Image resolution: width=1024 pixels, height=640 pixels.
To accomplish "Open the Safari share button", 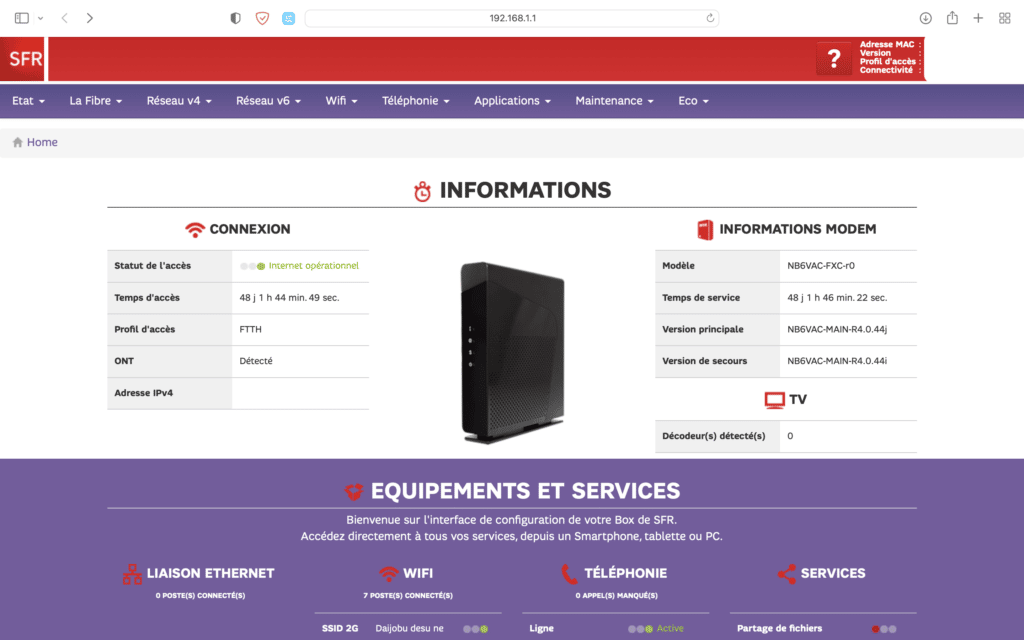I will pyautogui.click(x=952, y=18).
